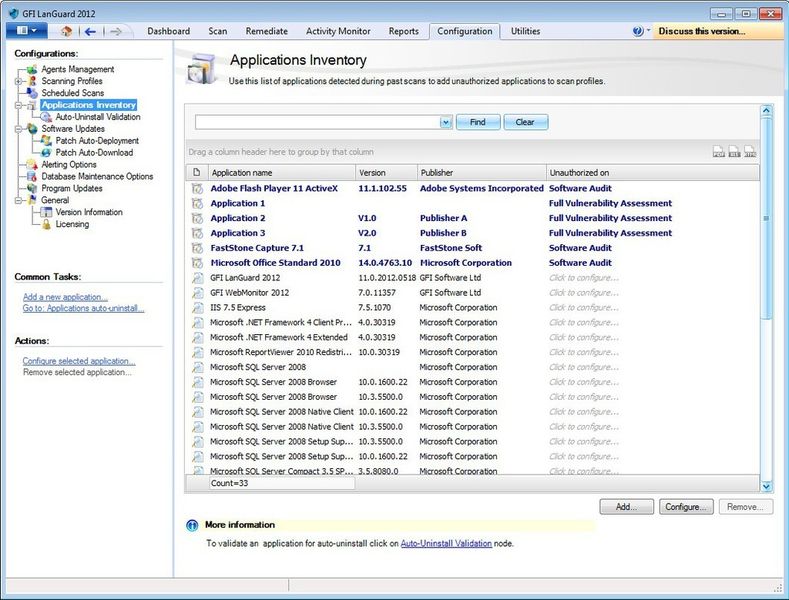Open the Utilities tab
The height and width of the screenshot is (600, 789).
coord(525,31)
